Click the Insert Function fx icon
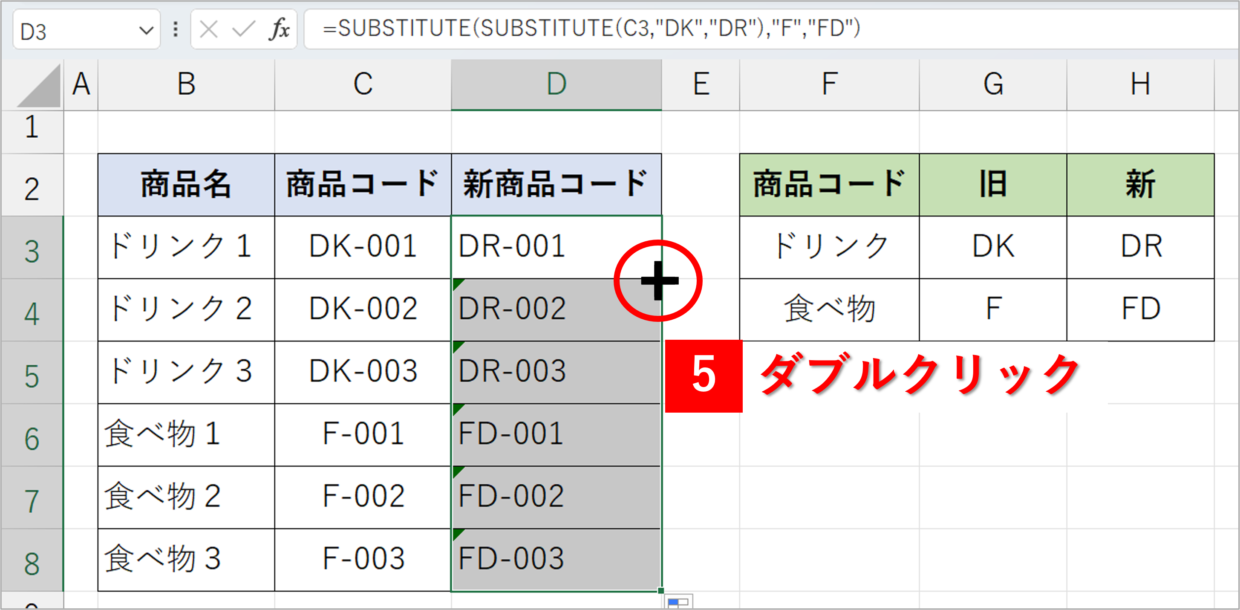This screenshot has width=1240, height=610. 280,30
